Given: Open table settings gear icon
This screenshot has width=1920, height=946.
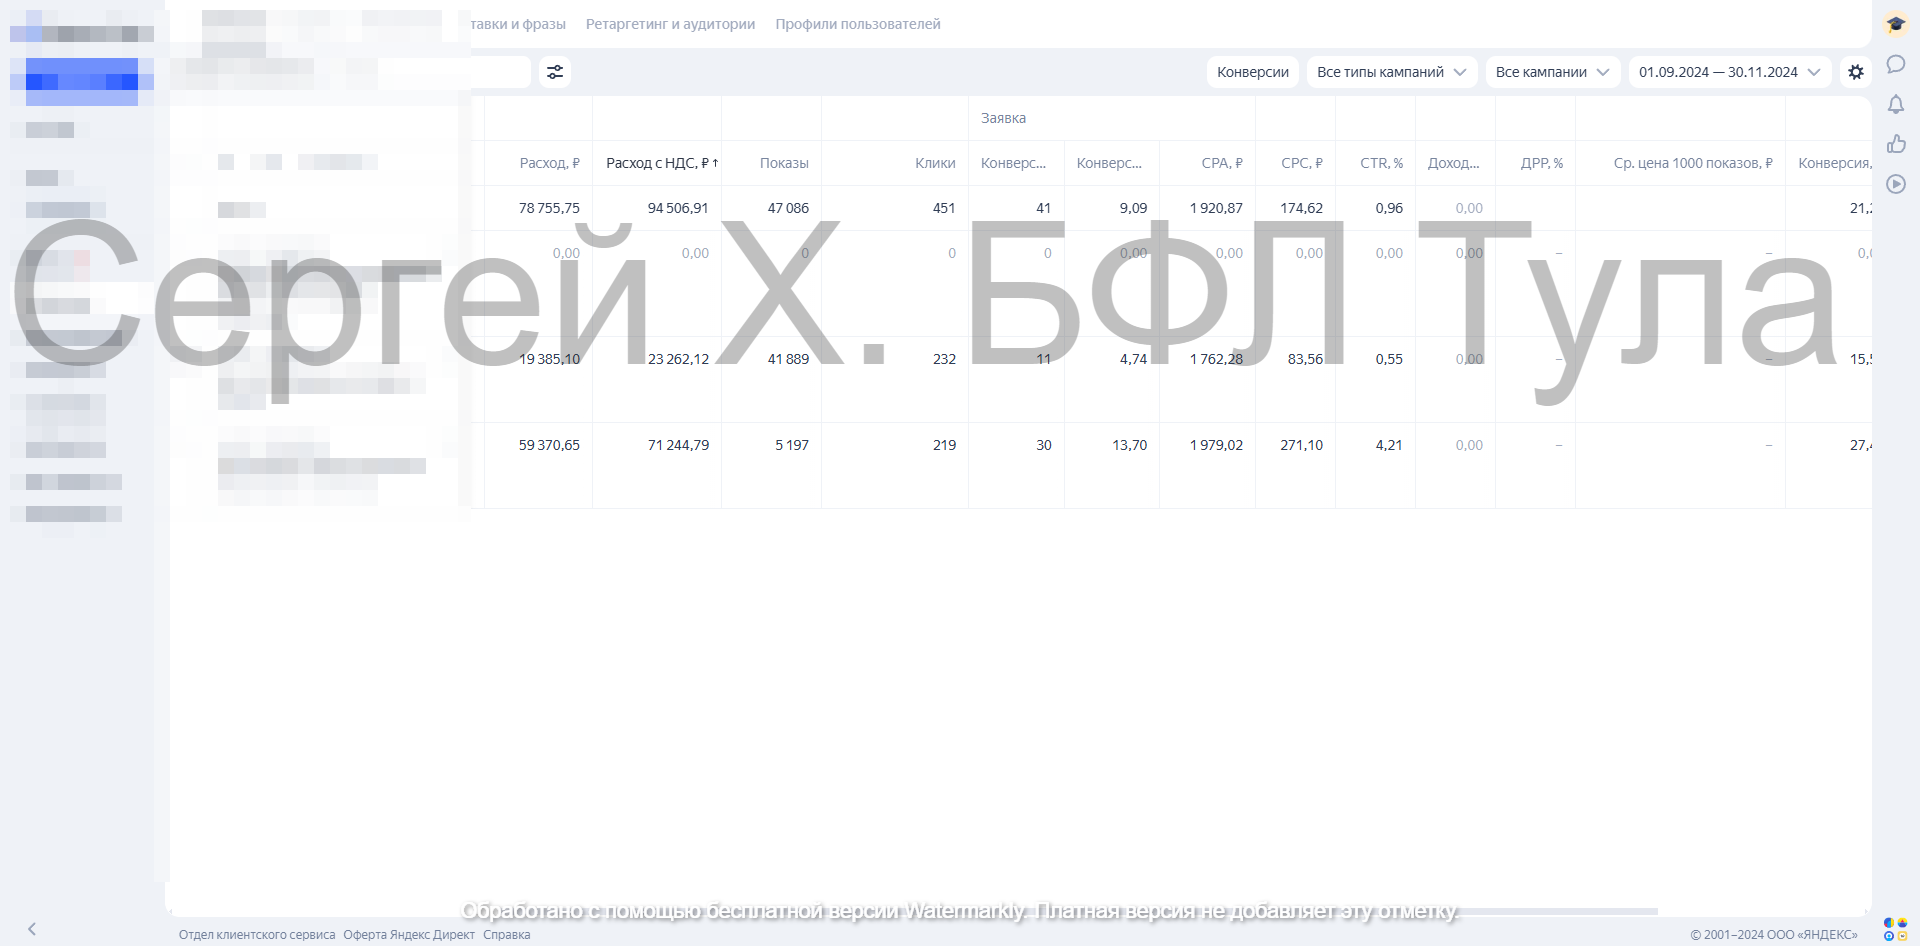Looking at the screenshot, I should pos(1856,72).
